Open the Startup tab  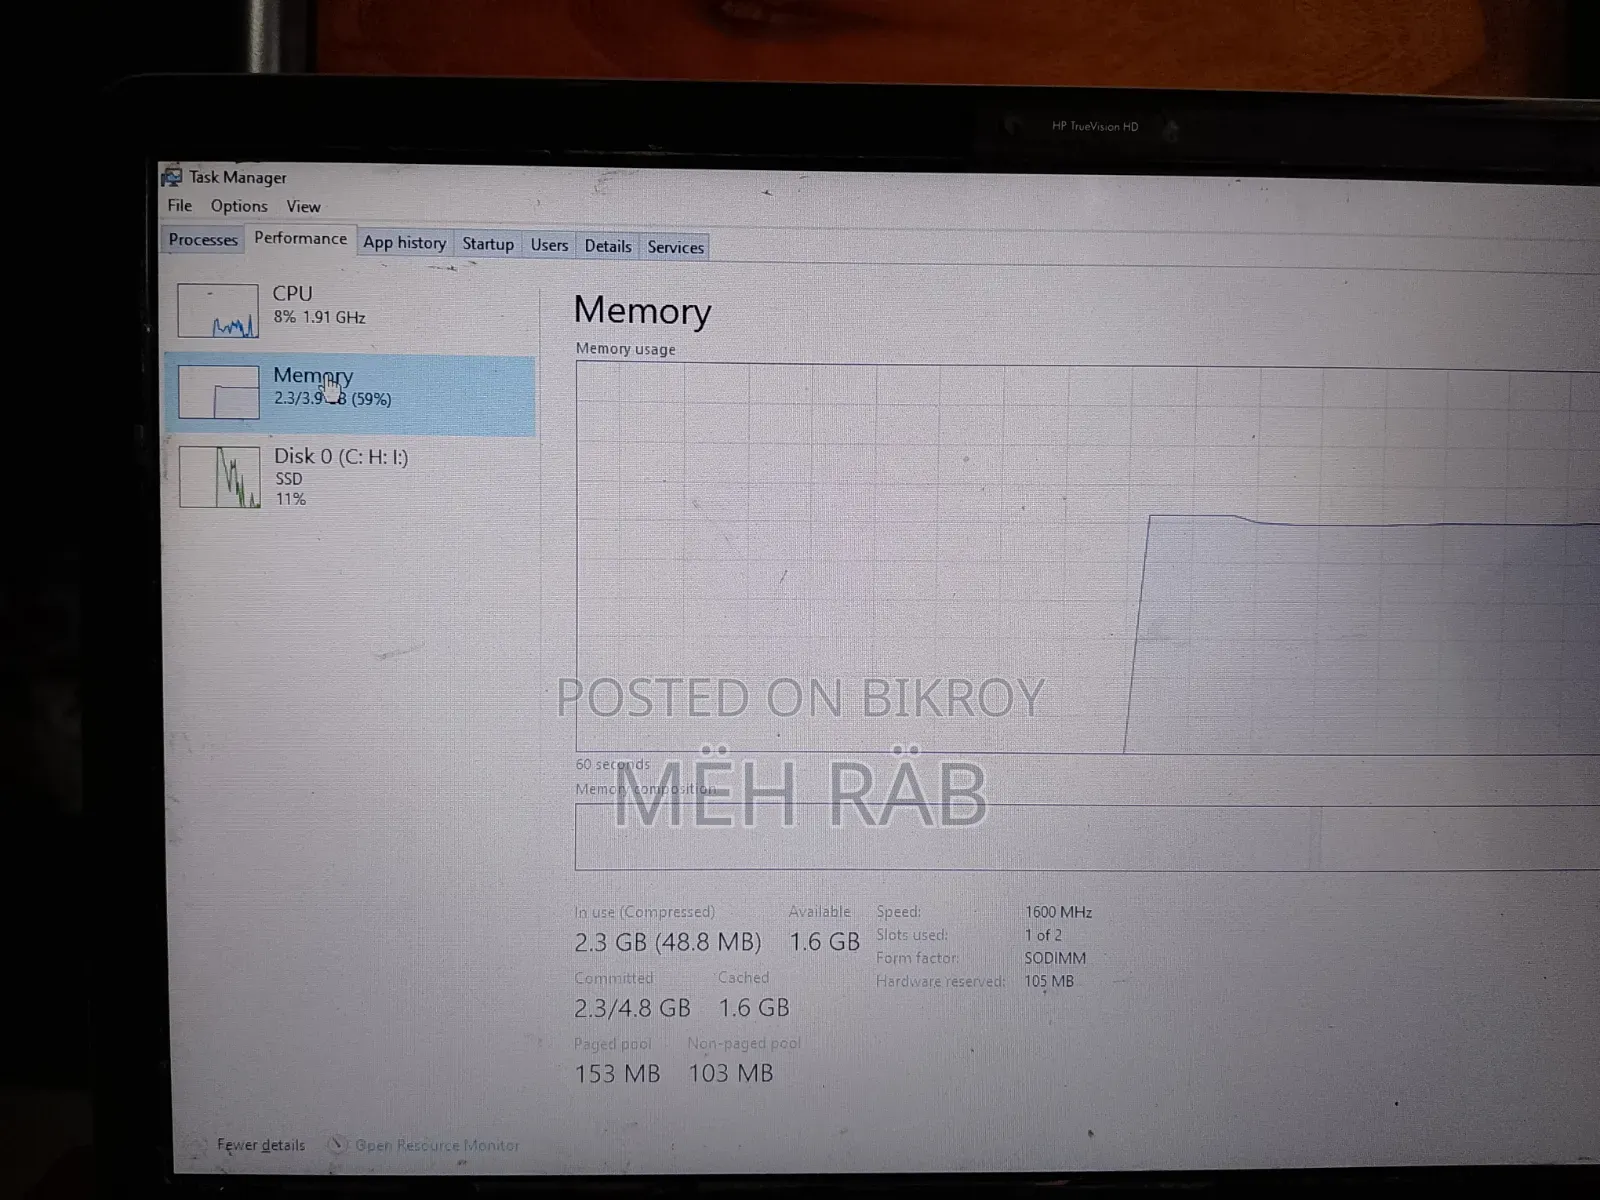tap(488, 244)
